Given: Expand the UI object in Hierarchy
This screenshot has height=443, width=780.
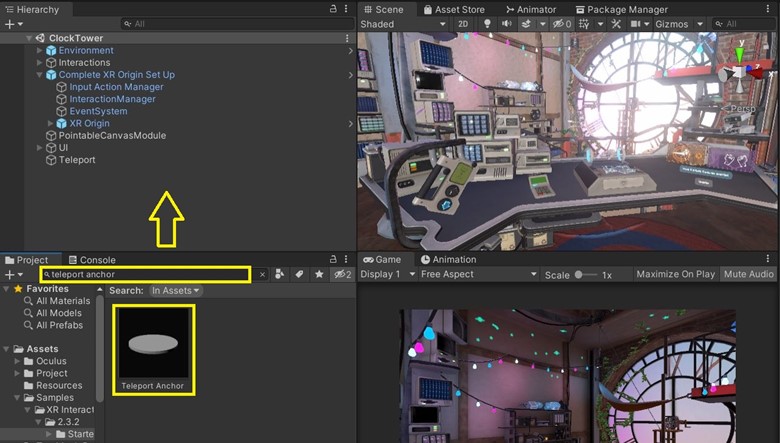Looking at the screenshot, I should 39,148.
